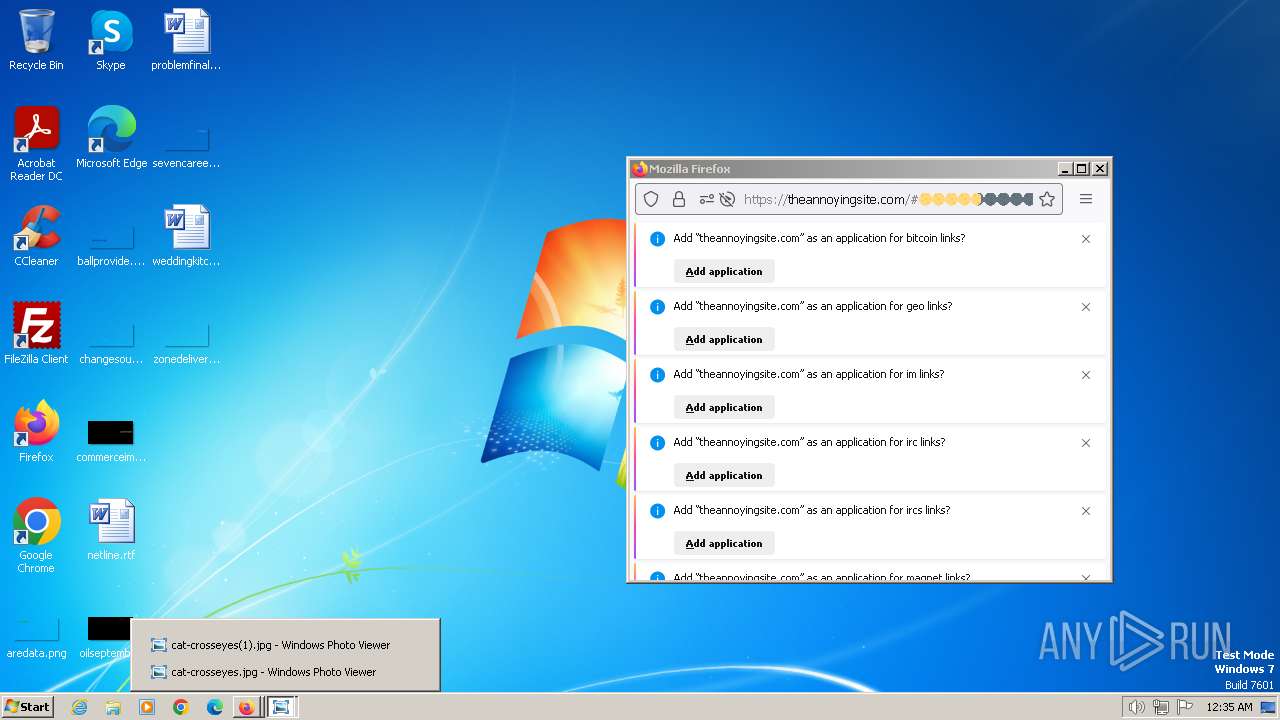
Task: Switch to cat-crosseyes.jpg Photo Viewer window
Action: point(285,672)
